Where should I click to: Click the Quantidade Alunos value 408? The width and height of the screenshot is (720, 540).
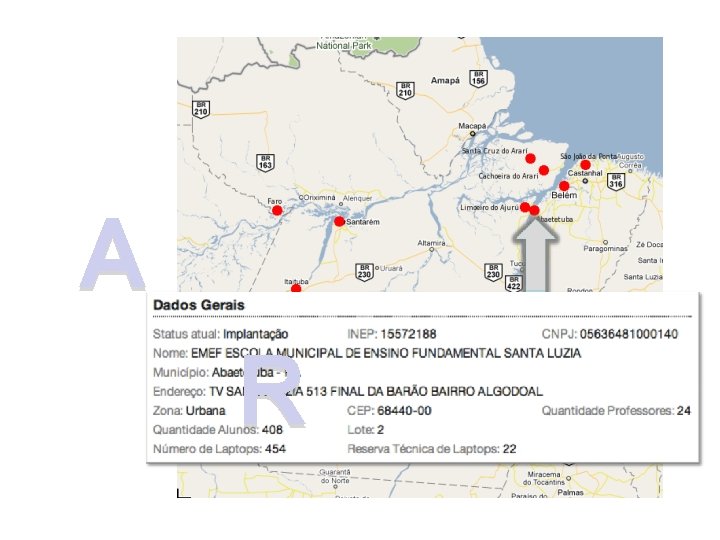pyautogui.click(x=272, y=430)
